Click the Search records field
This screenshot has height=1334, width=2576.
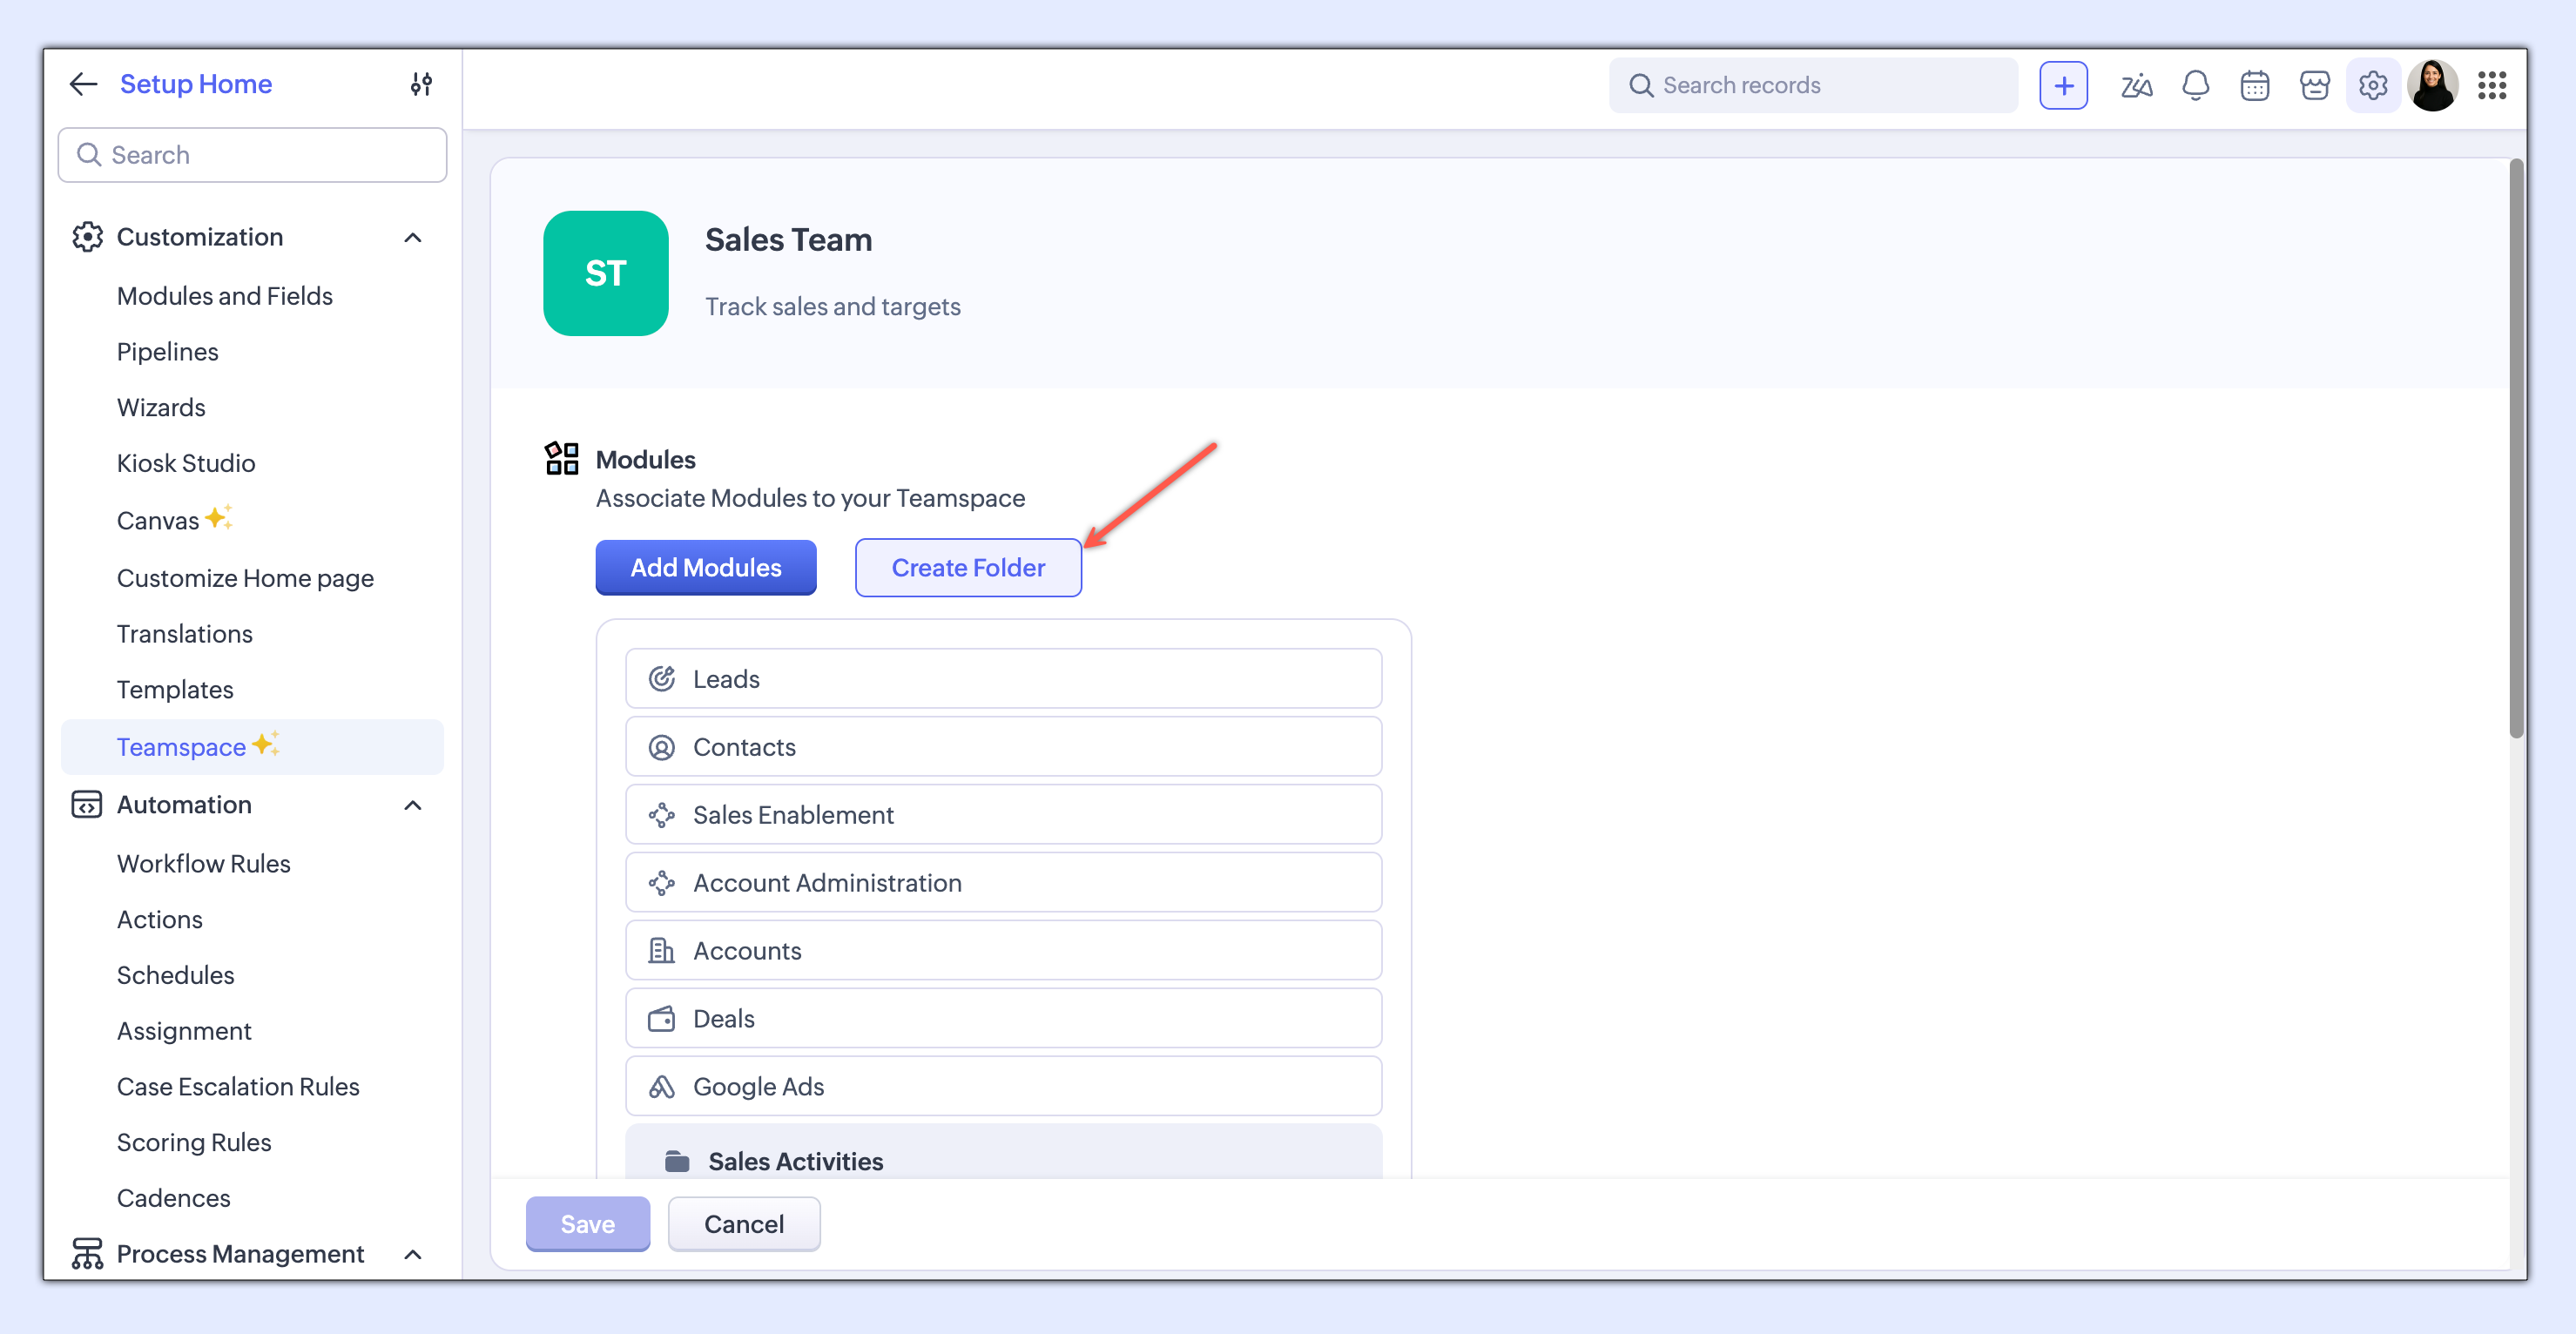click(x=1812, y=86)
